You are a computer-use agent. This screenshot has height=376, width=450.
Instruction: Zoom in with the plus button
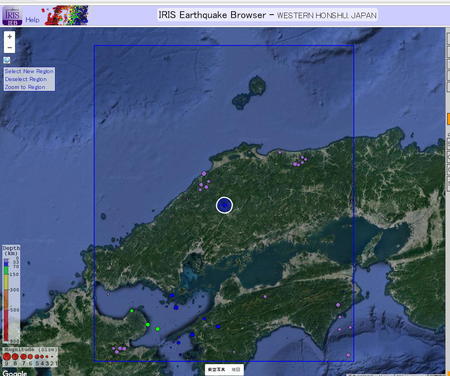tap(9, 37)
